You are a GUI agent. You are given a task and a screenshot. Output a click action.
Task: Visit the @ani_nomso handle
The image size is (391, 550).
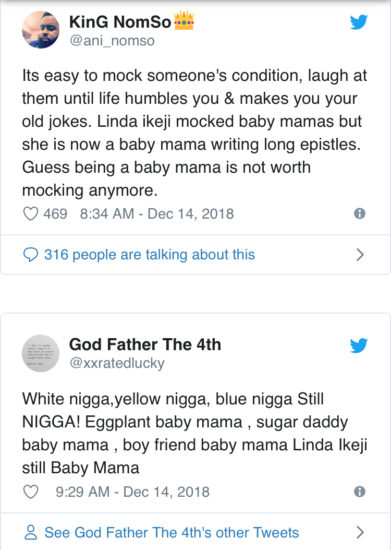coord(112,41)
